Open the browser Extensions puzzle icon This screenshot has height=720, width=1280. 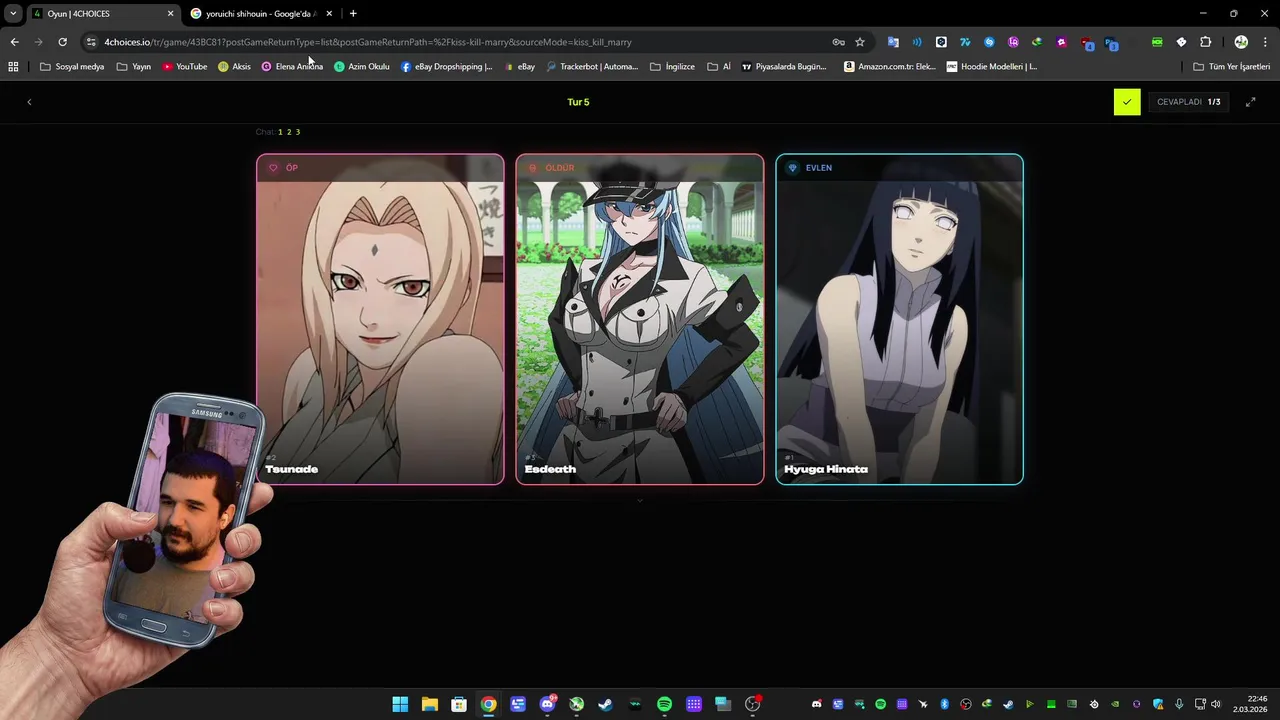pyautogui.click(x=1205, y=42)
